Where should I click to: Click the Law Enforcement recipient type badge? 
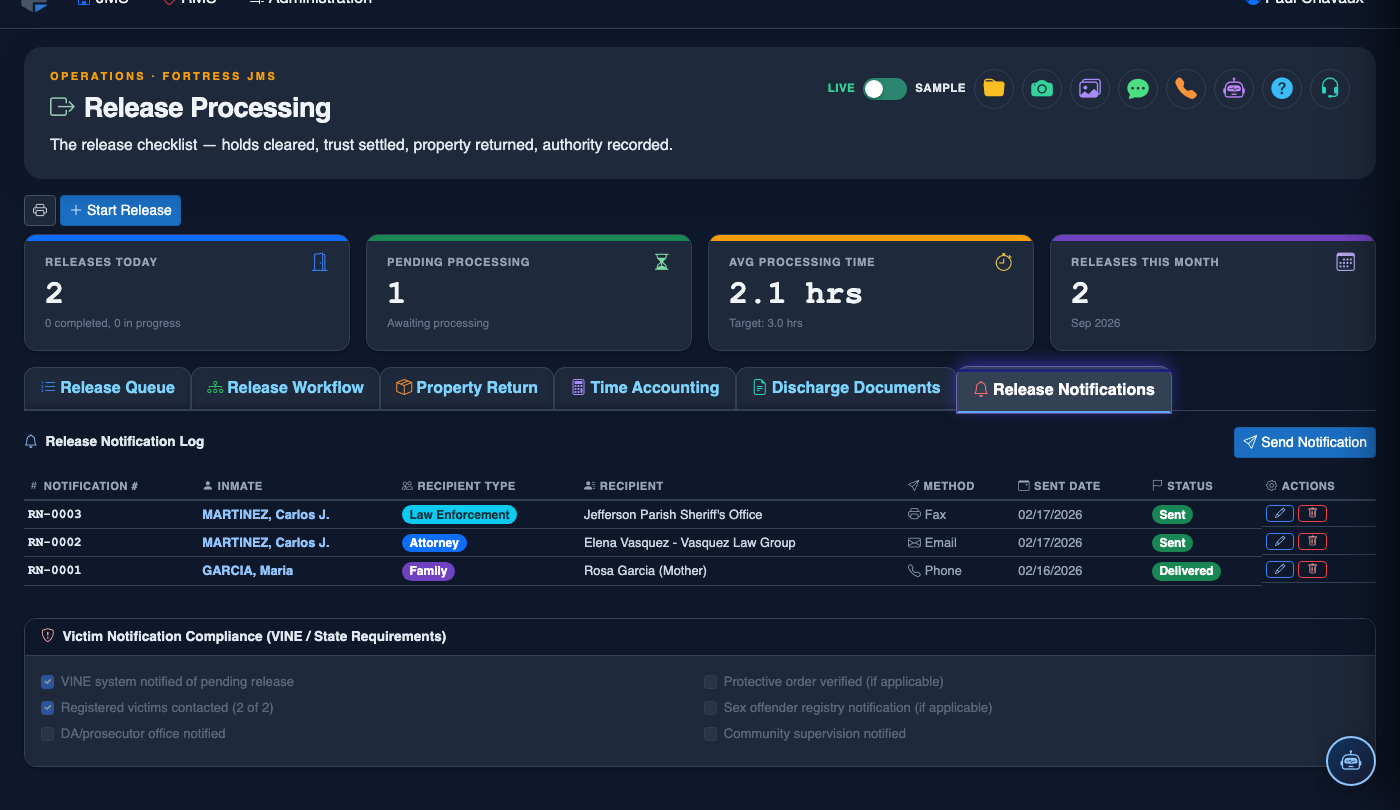coord(460,515)
